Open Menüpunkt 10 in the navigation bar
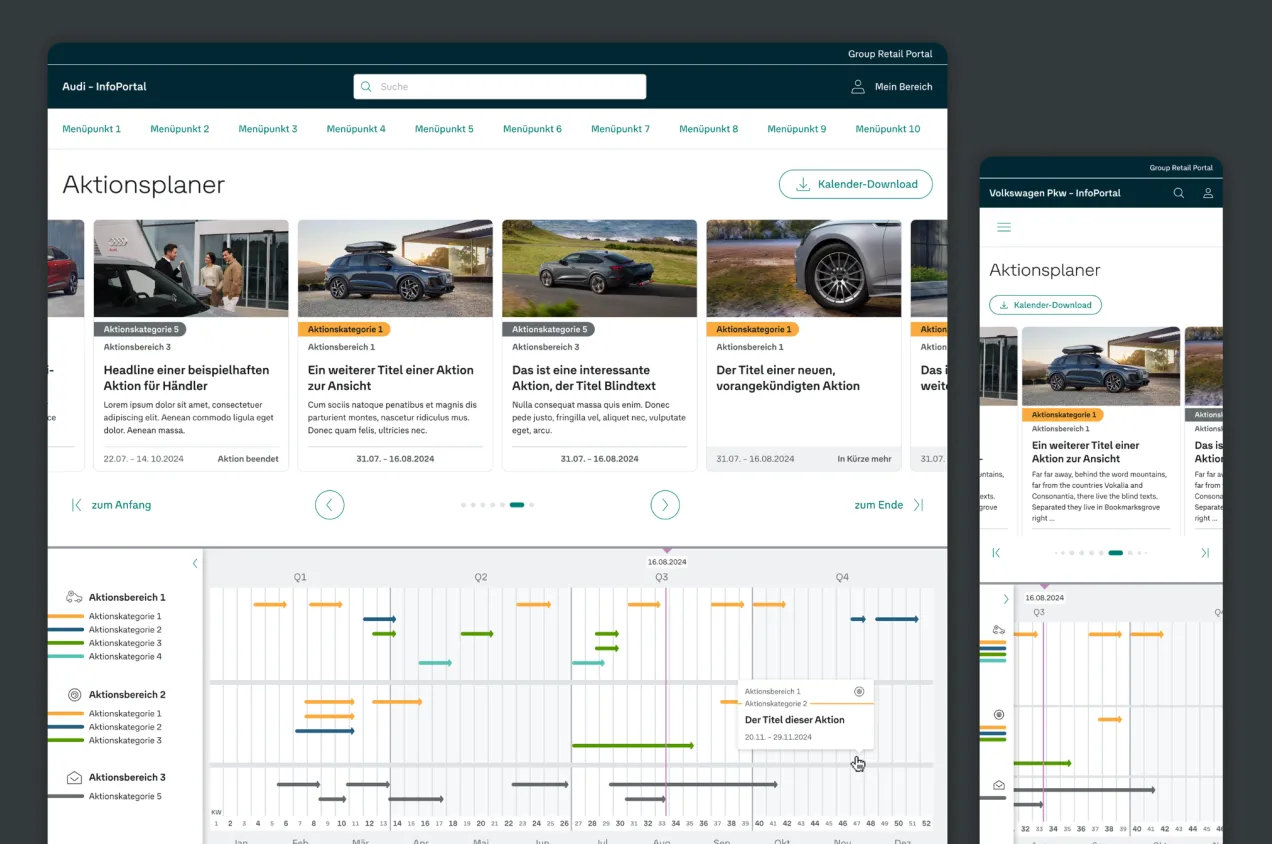1272x844 pixels. 888,128
